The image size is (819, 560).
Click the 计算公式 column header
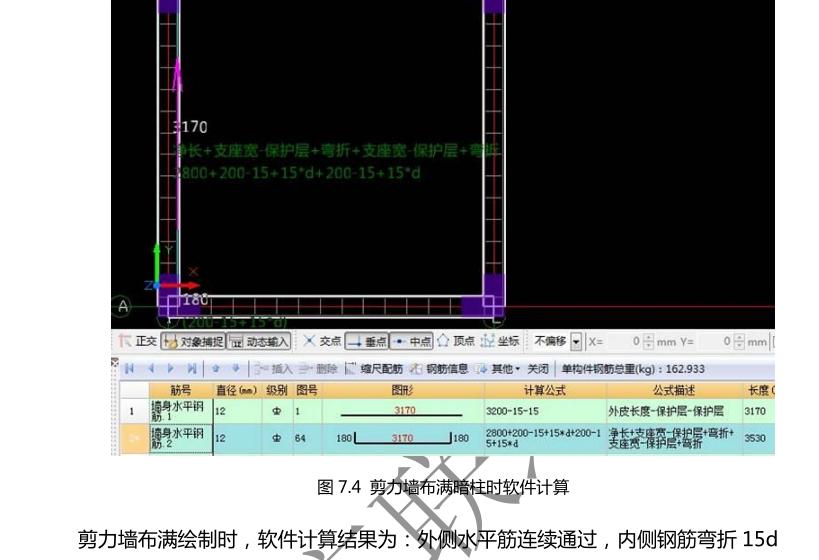tap(545, 390)
